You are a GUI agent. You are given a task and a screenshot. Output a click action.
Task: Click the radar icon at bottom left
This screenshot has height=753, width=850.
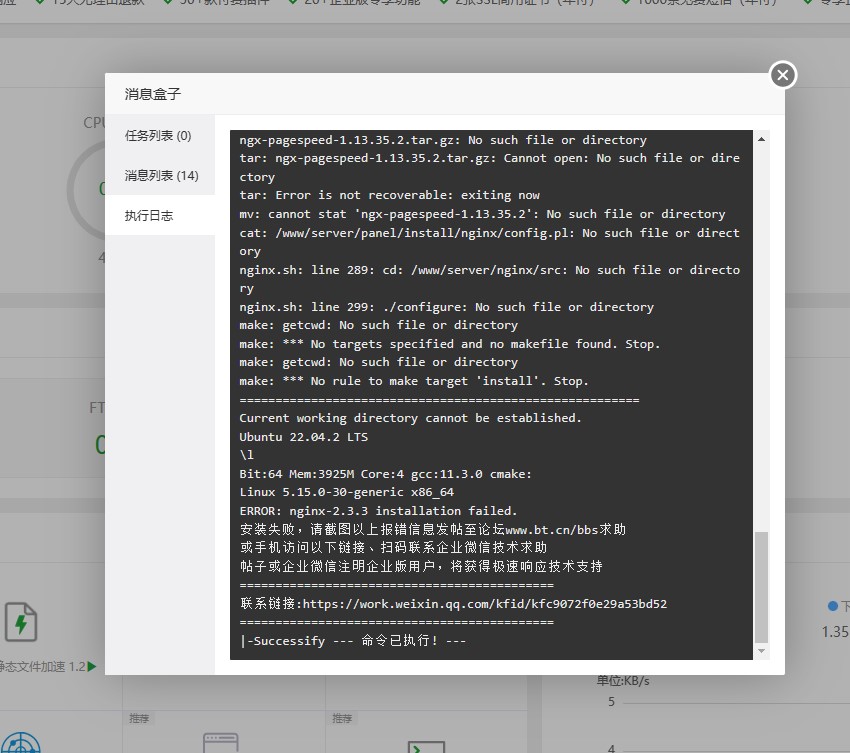coord(20,743)
